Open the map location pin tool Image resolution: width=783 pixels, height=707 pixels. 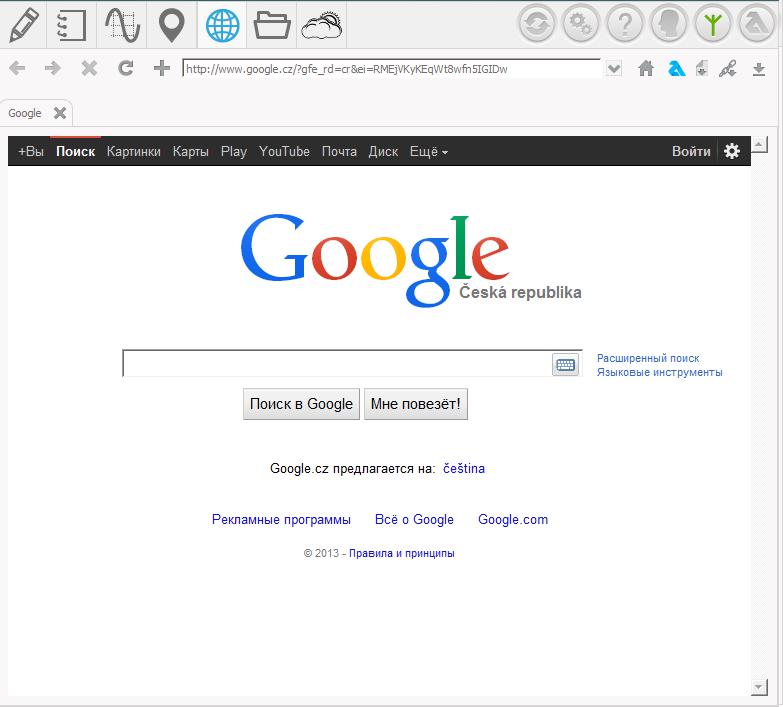(172, 24)
